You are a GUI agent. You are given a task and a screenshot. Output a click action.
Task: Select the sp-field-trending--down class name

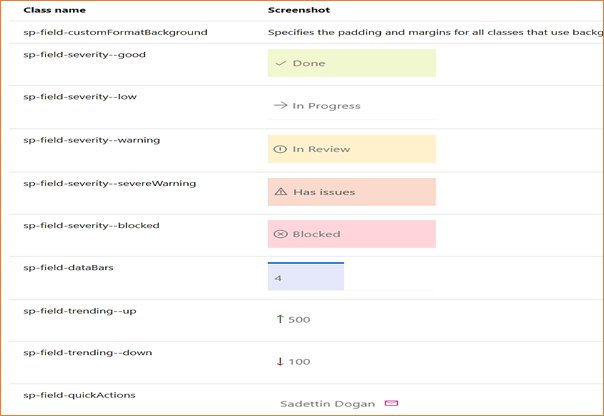87,353
